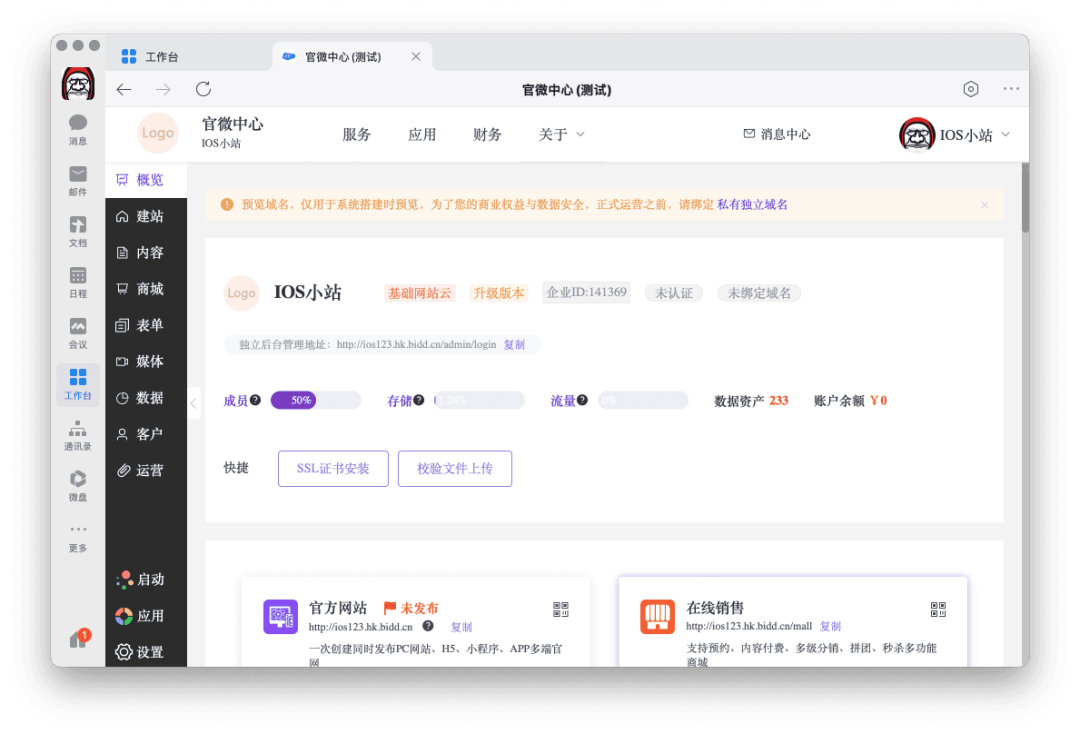Select 数据 in the side menu
This screenshot has height=734, width=1080.
click(x=146, y=398)
